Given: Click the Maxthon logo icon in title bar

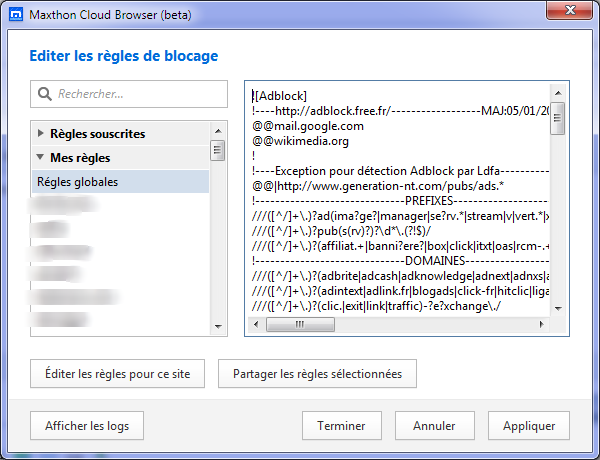Looking at the screenshot, I should pyautogui.click(x=16, y=15).
